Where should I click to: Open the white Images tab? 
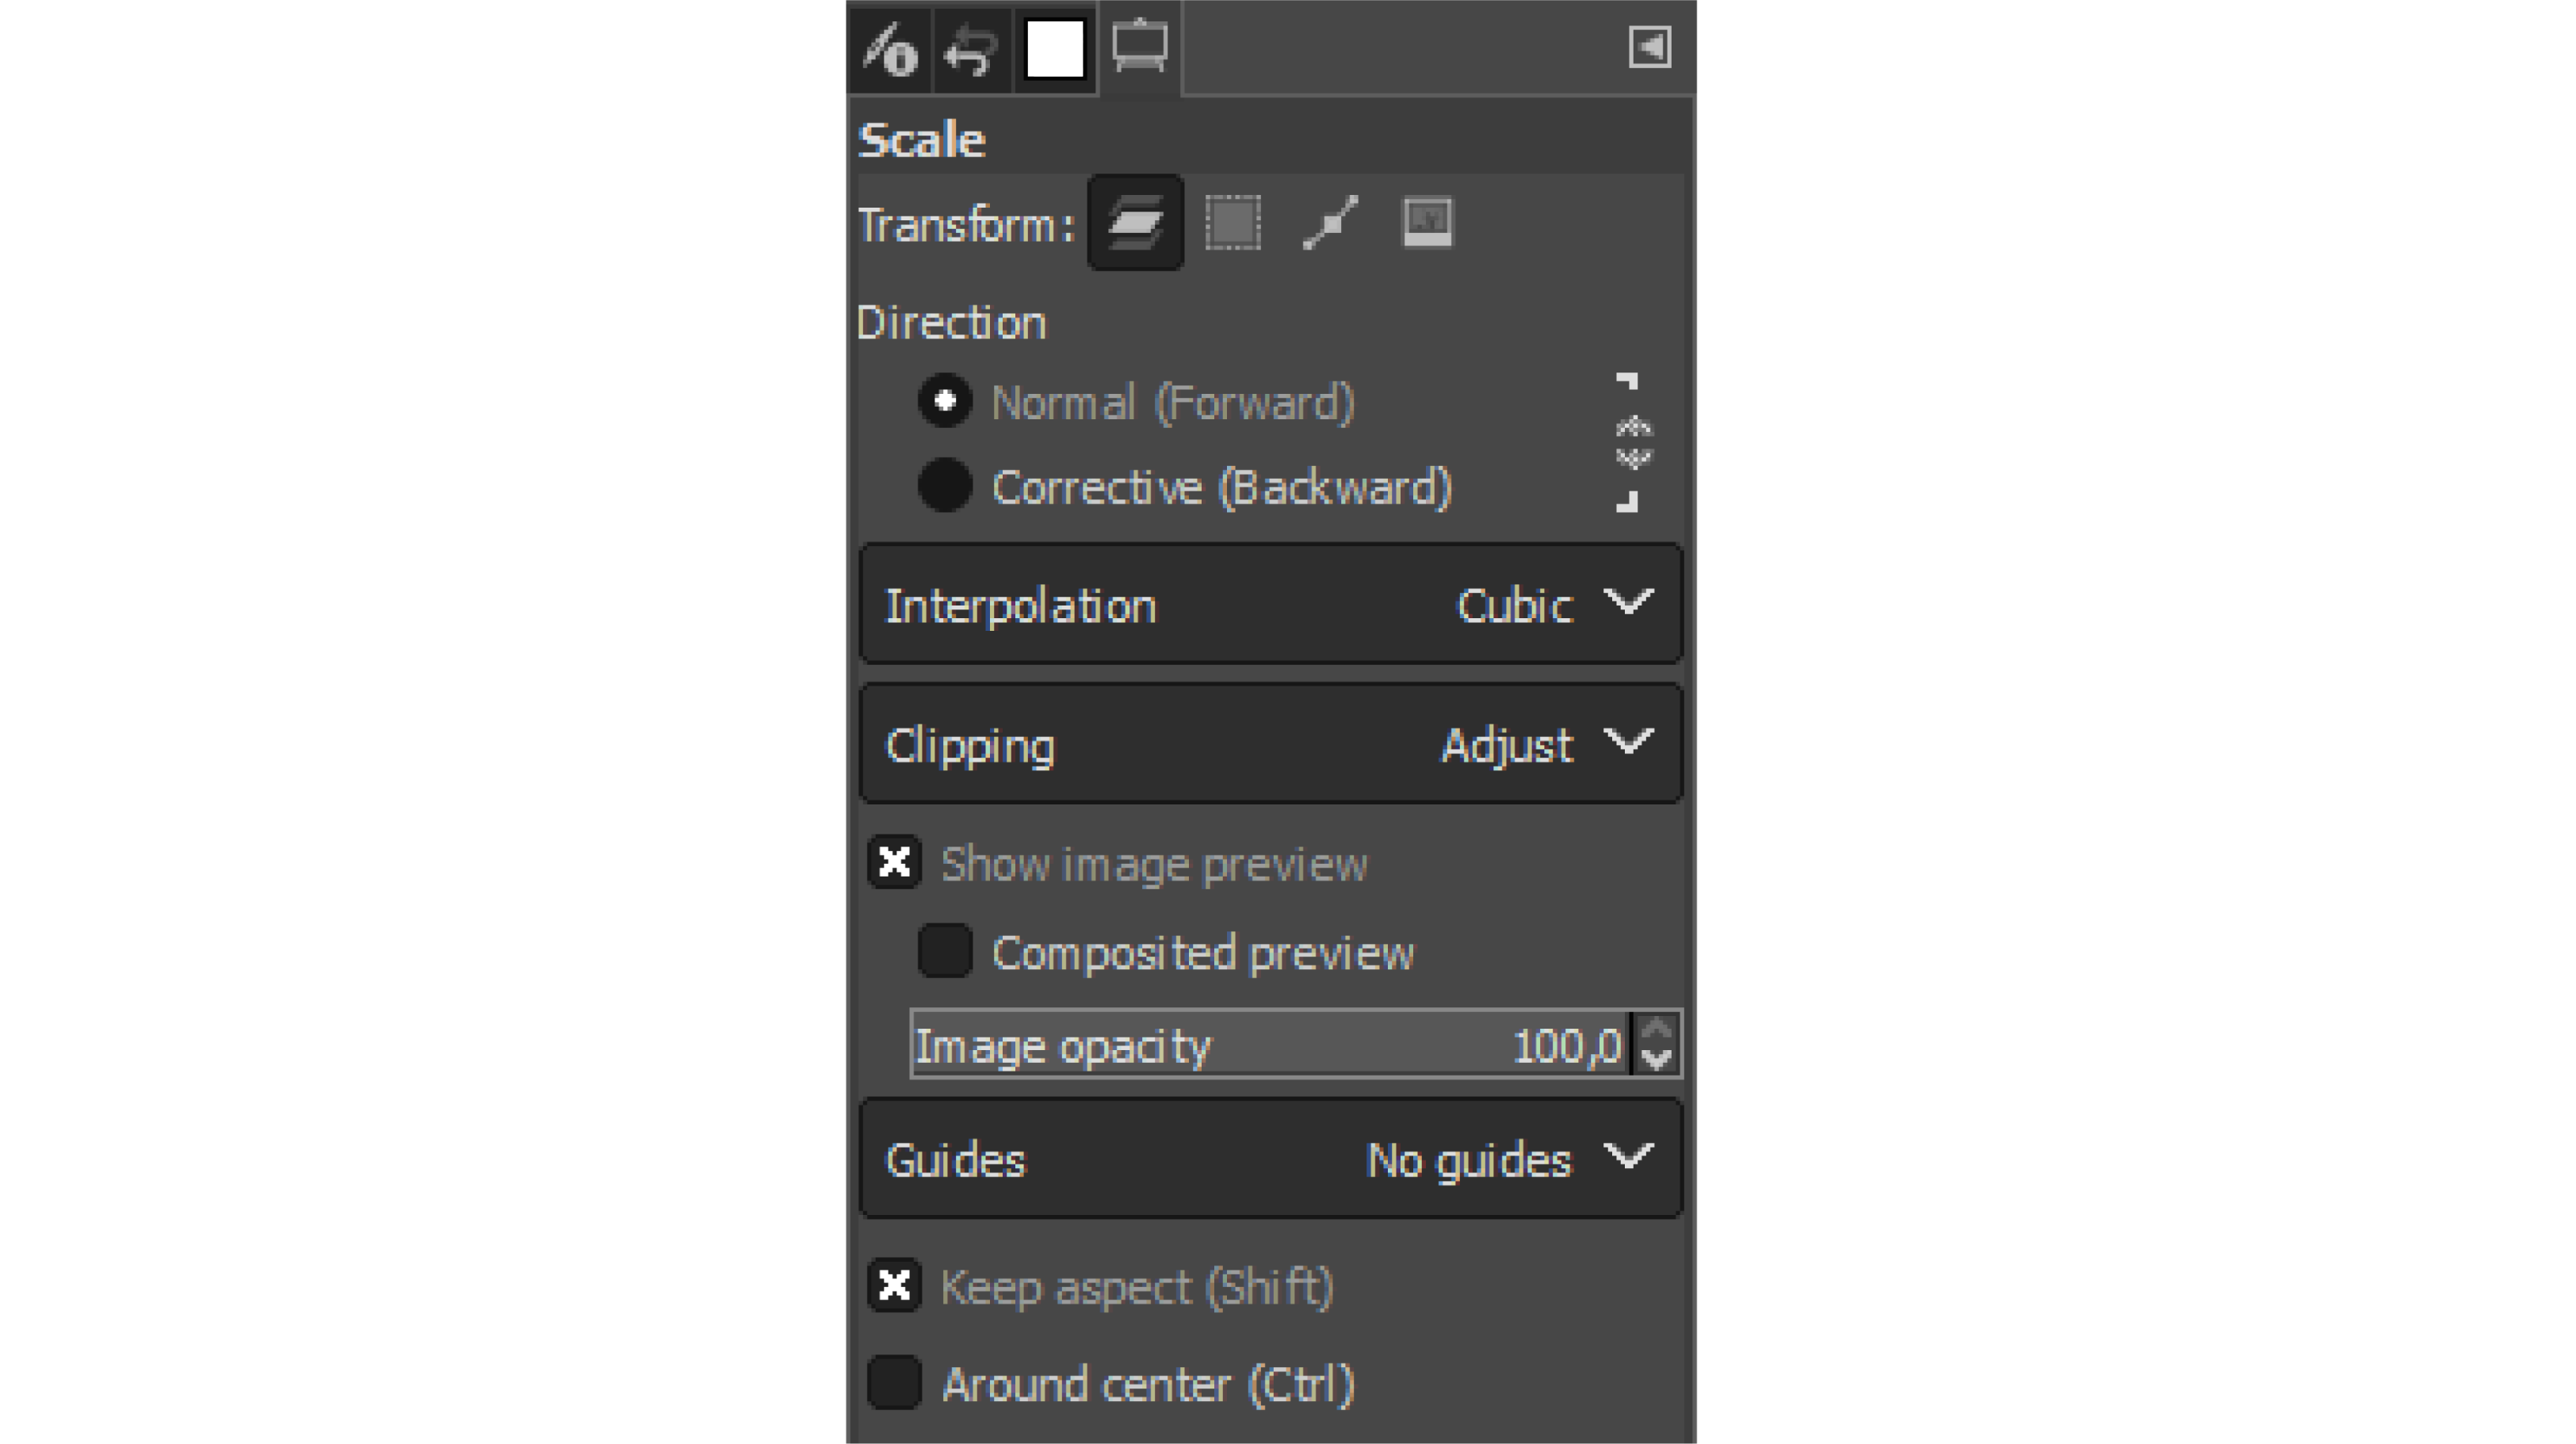coord(1055,48)
